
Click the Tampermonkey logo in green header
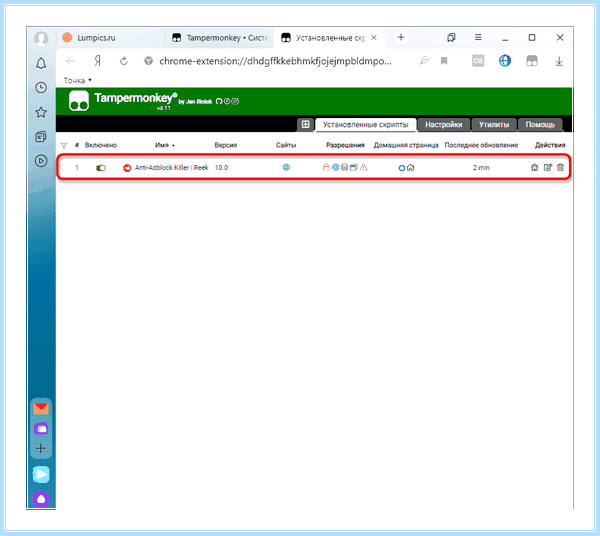[79, 101]
